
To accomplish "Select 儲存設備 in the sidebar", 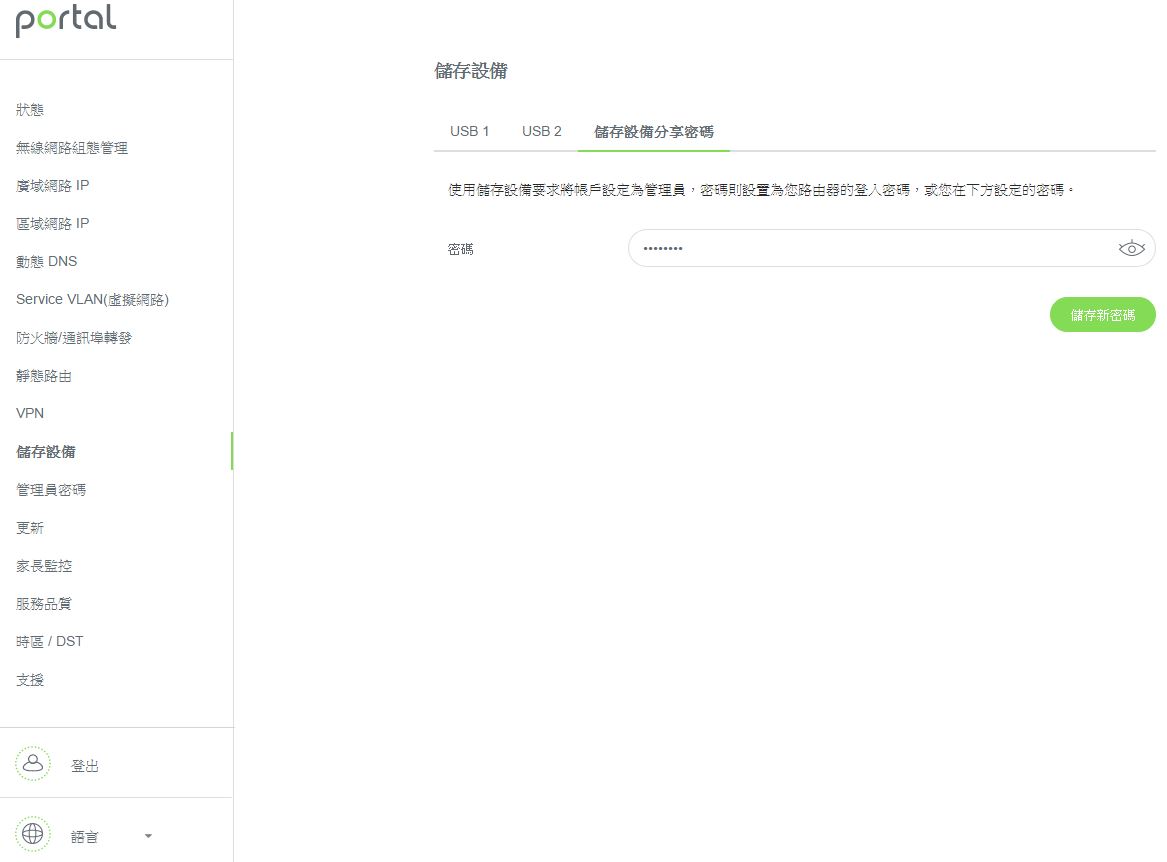I will click(x=45, y=452).
